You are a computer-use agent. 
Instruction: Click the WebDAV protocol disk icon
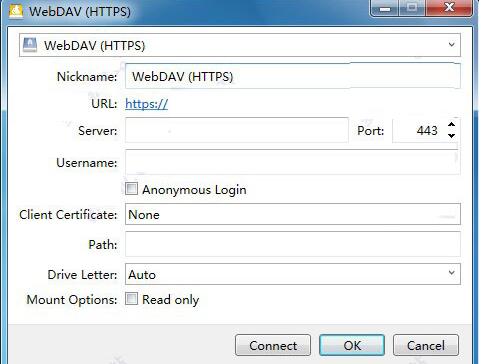pyautogui.click(x=30, y=45)
